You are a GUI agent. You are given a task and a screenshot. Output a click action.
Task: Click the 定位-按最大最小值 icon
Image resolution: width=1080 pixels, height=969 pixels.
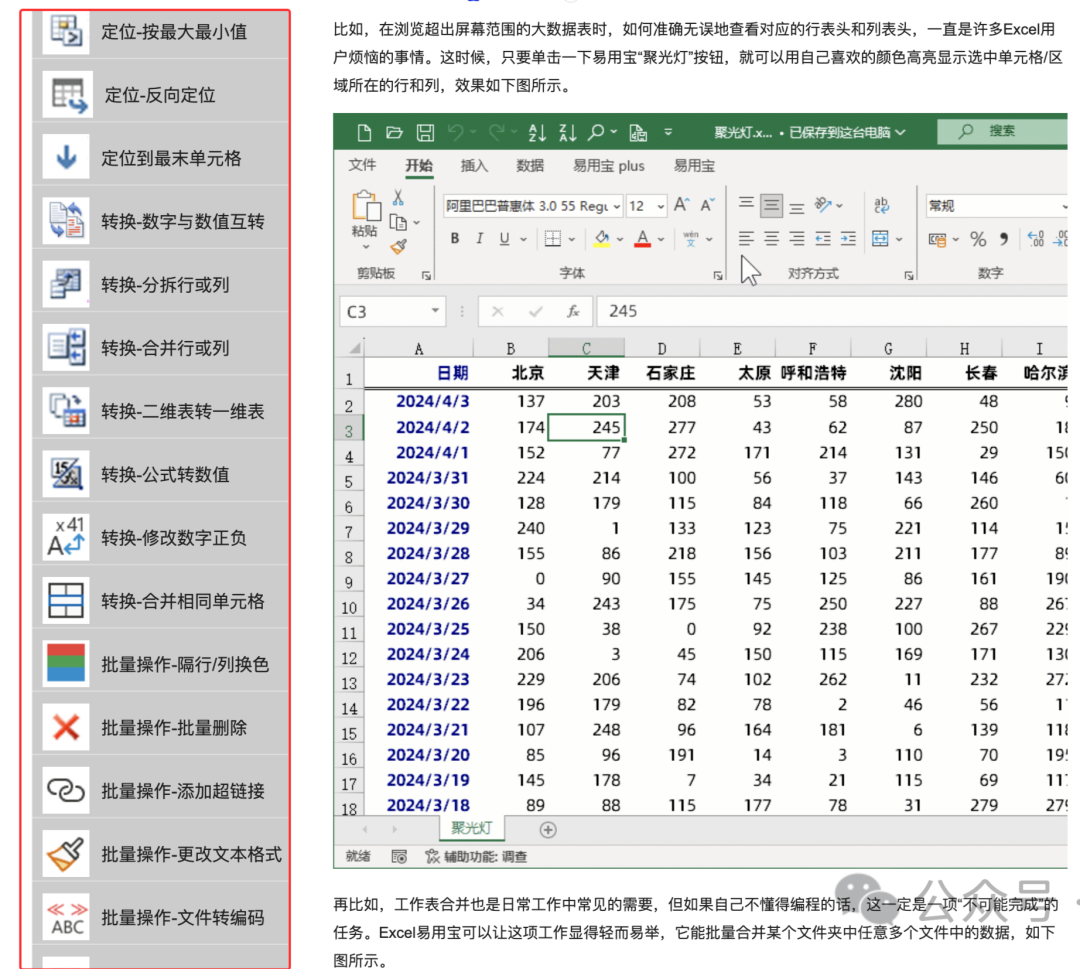66,32
